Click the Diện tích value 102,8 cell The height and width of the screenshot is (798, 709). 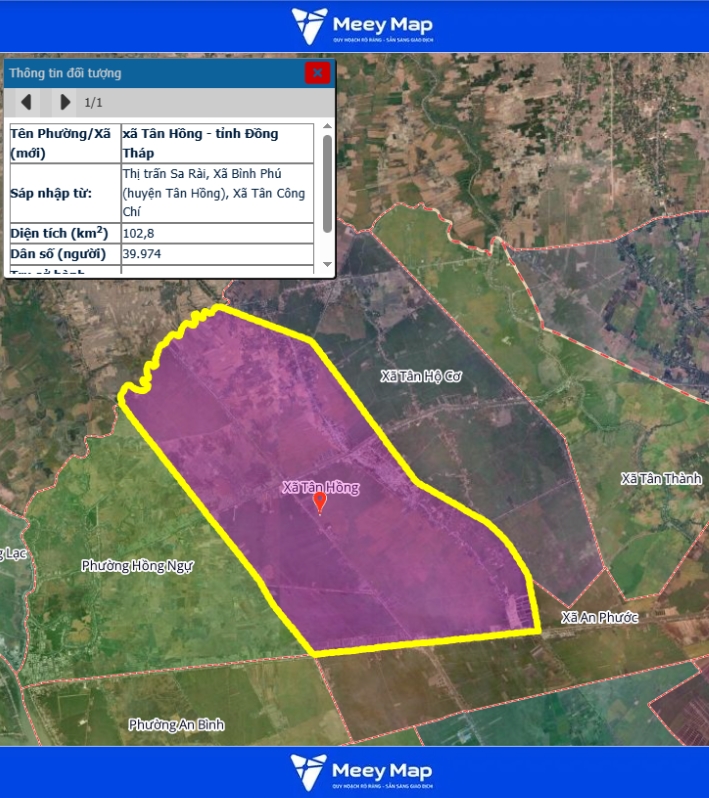(216, 233)
